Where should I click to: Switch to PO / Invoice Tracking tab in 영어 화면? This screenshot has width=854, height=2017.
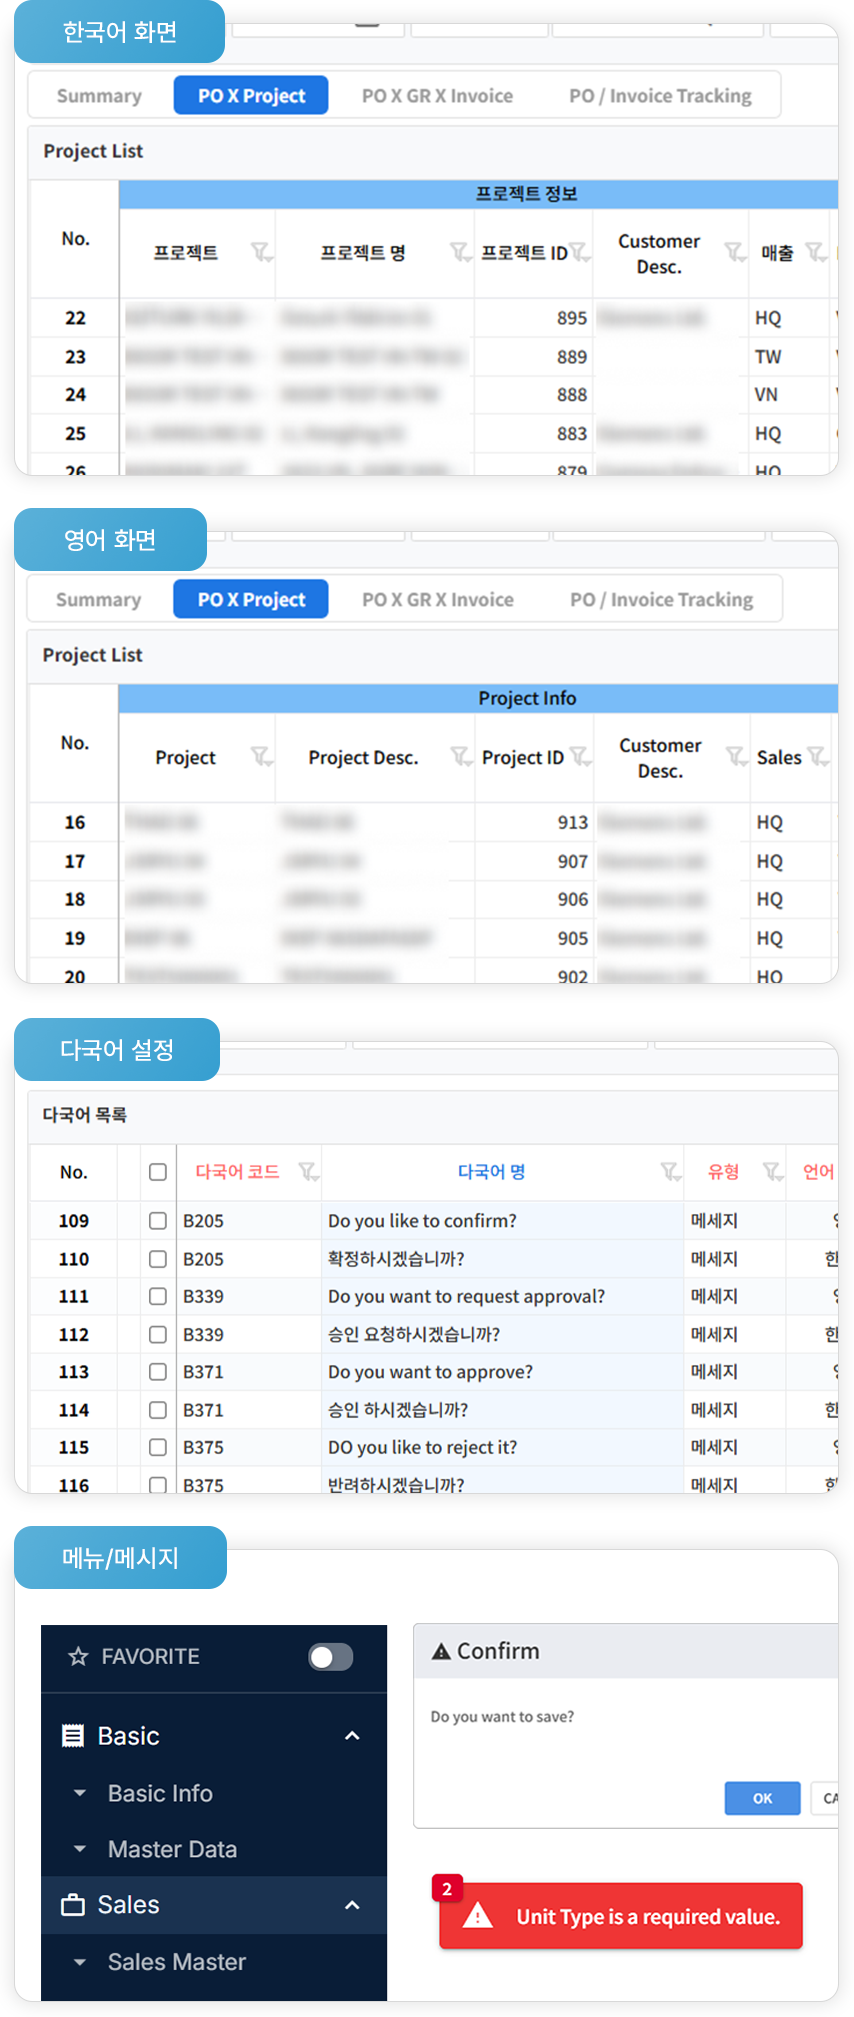(661, 600)
